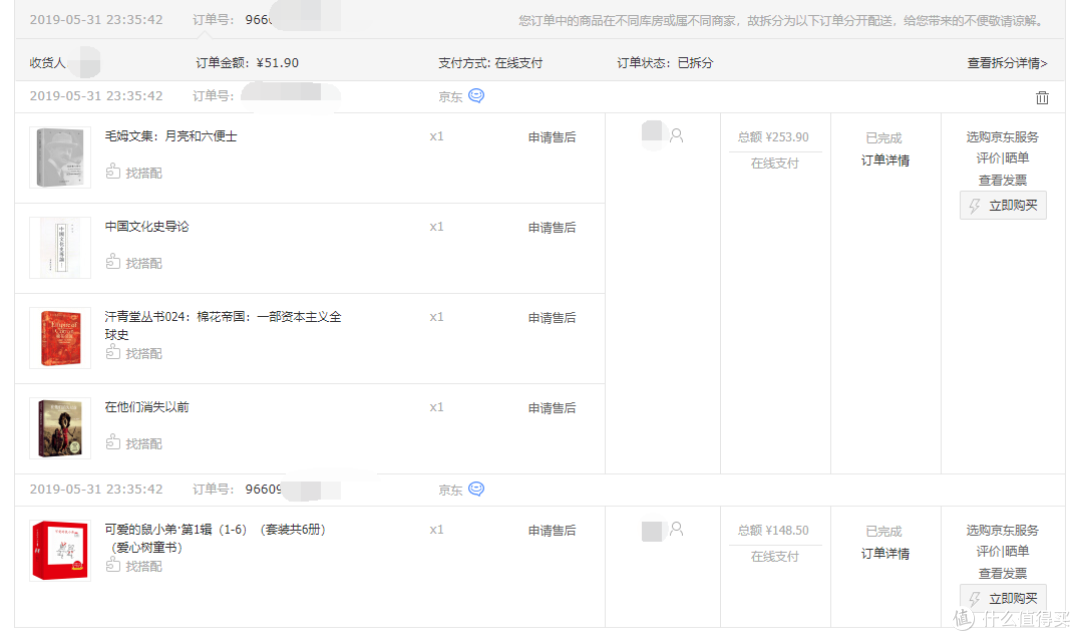
Task: Open 中国文化史导论 book cover thumbnail
Action: pos(60,248)
